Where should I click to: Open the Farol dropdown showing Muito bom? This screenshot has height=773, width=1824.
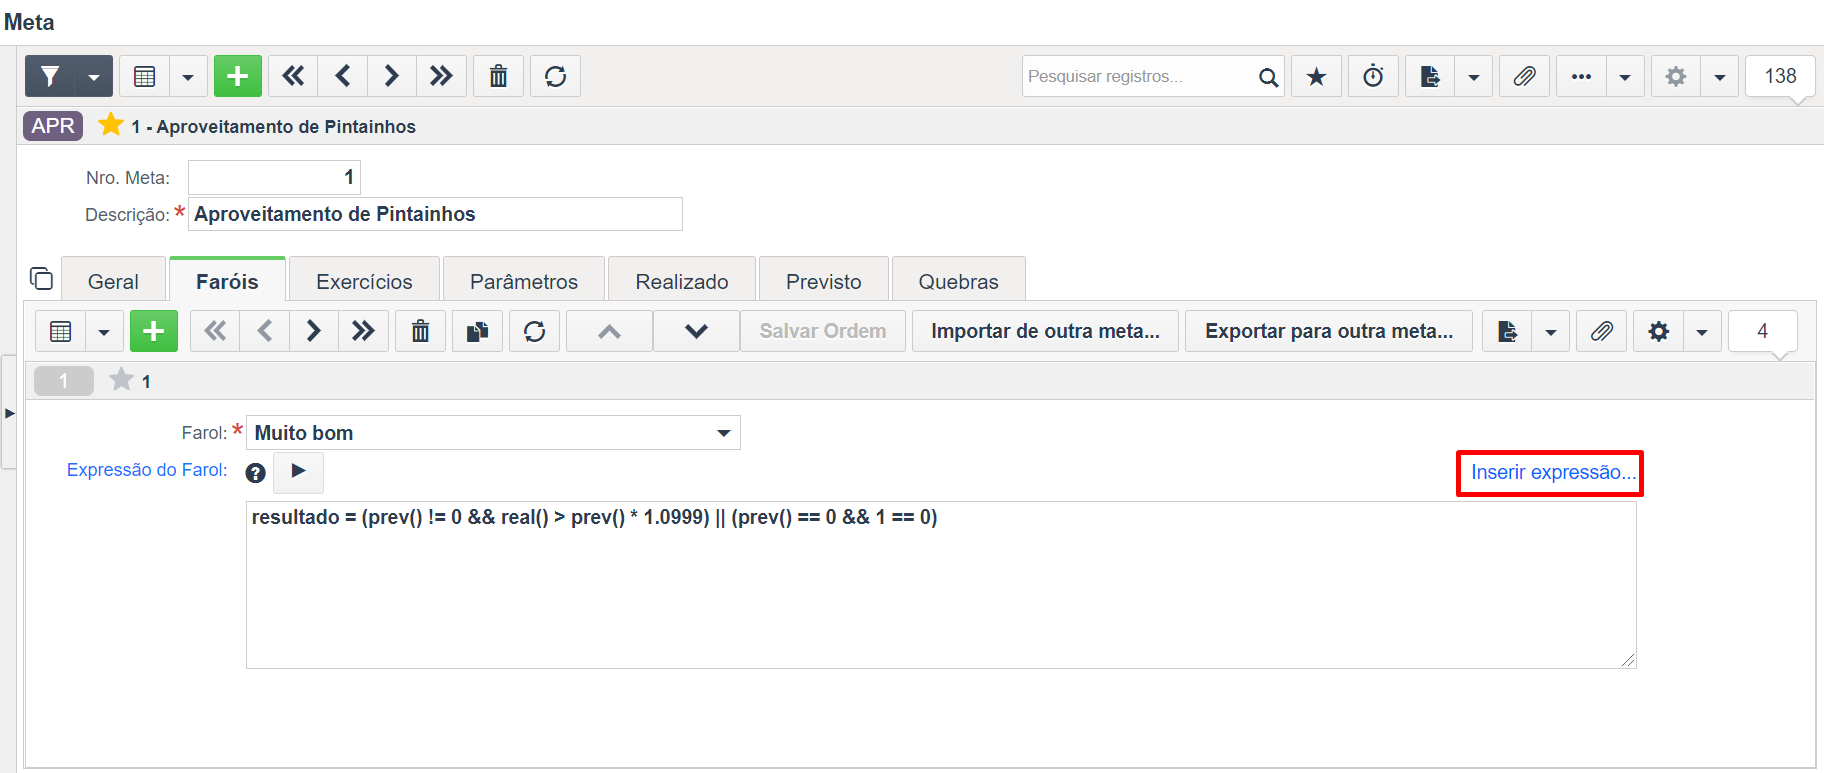493,433
